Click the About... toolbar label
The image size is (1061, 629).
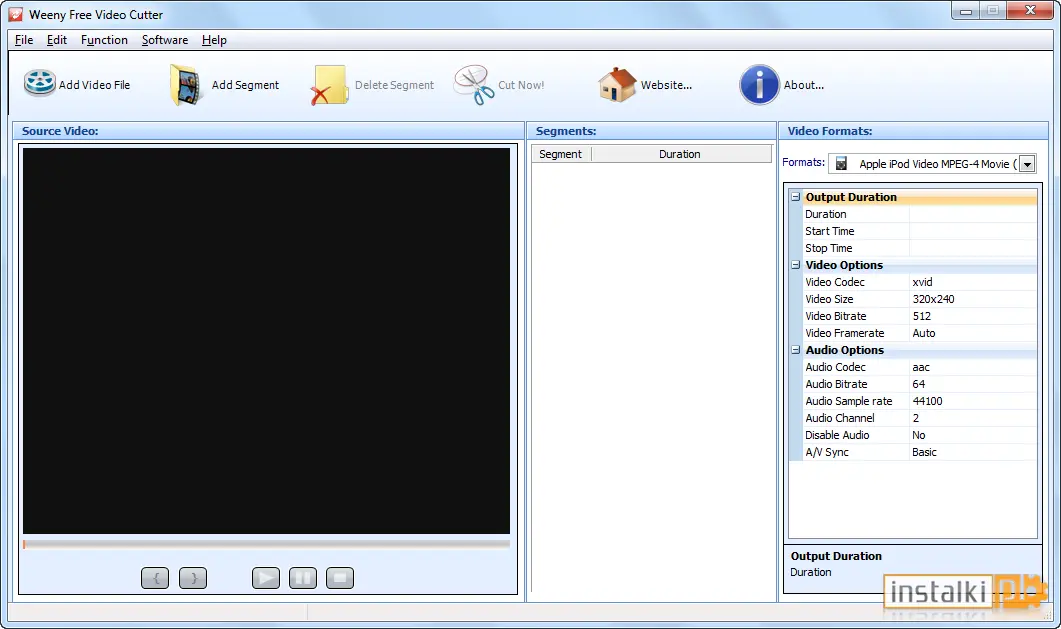(804, 85)
